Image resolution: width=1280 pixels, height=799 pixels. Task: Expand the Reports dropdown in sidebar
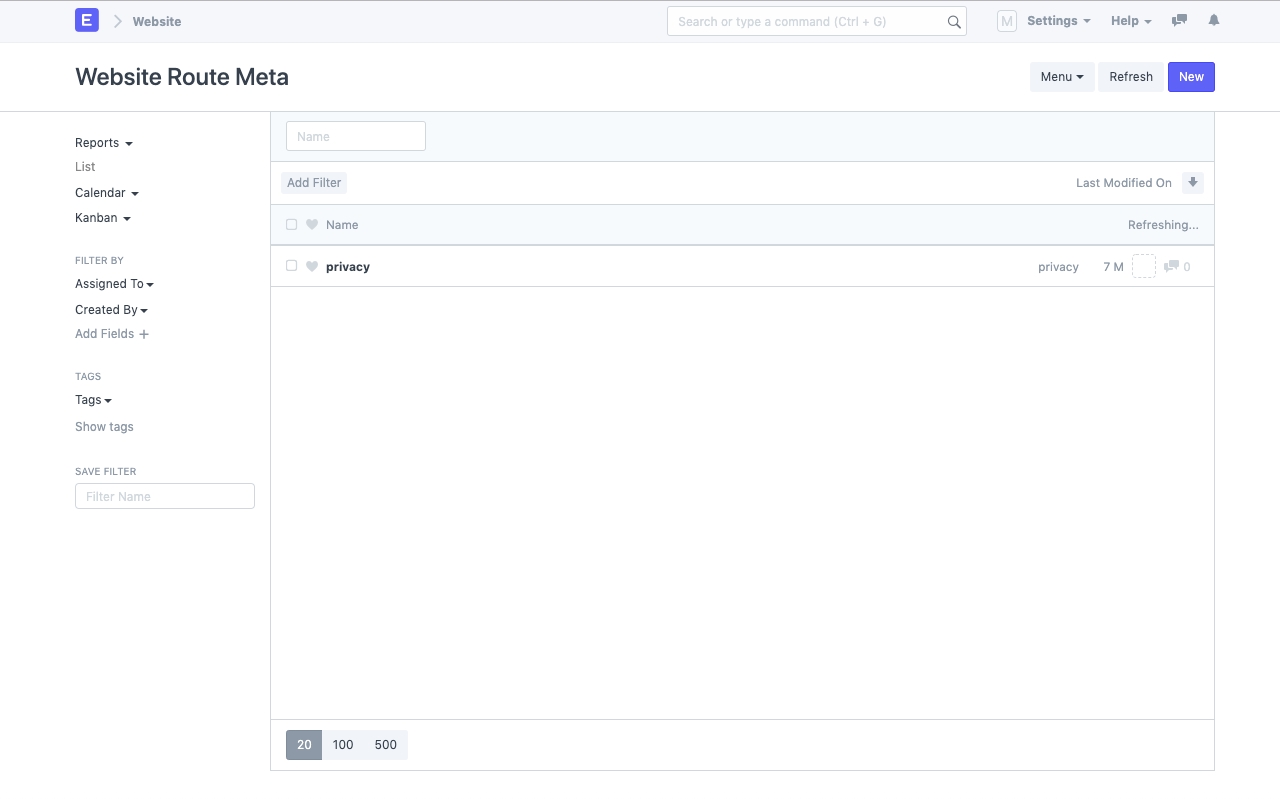104,143
